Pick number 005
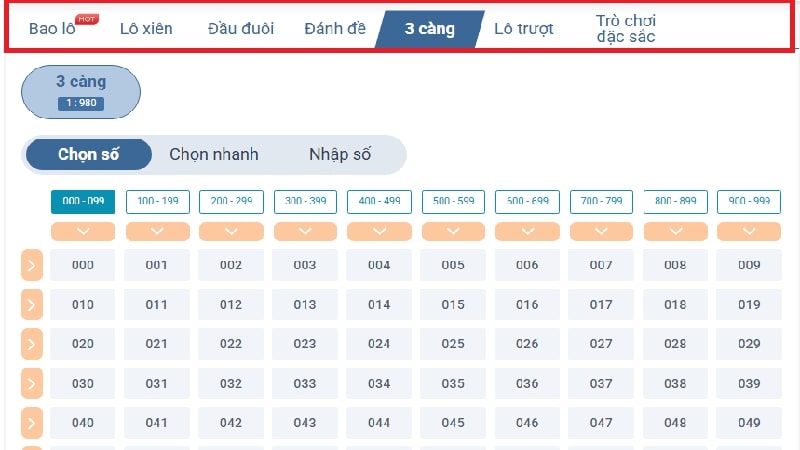 (453, 265)
